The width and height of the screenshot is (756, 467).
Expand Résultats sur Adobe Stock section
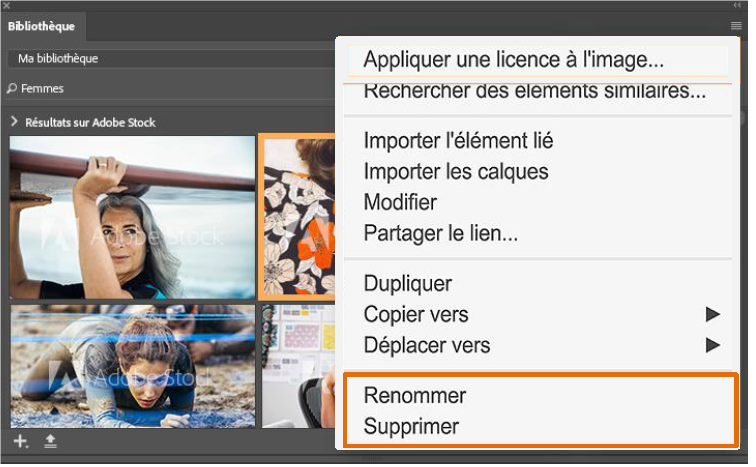coord(14,122)
